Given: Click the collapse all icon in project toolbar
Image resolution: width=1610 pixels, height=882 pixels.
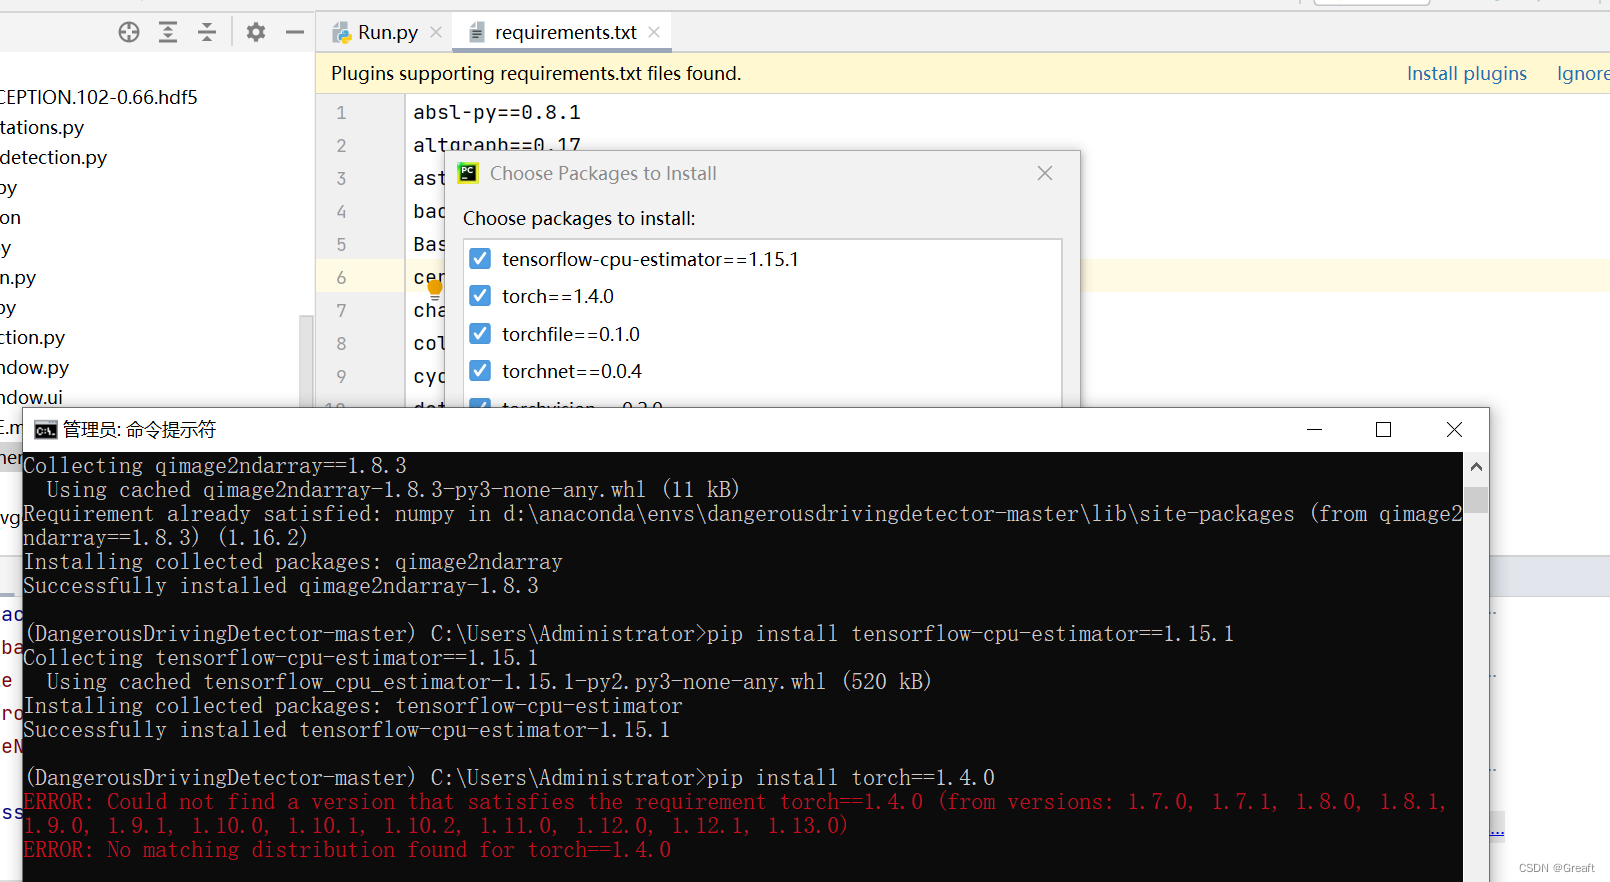Looking at the screenshot, I should pyautogui.click(x=207, y=32).
